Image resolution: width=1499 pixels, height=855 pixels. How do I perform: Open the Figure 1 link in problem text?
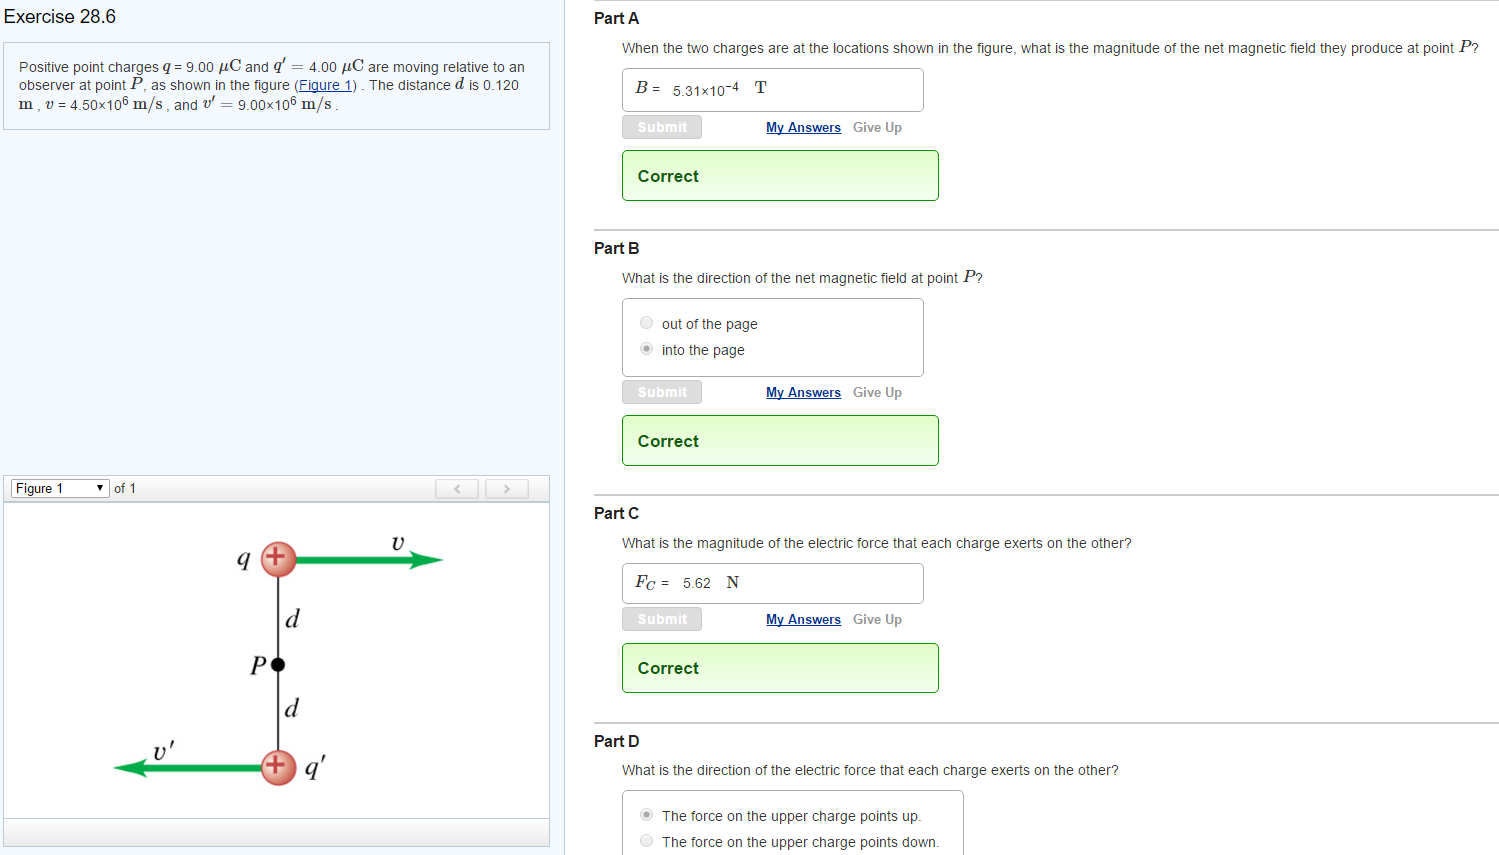coord(325,85)
